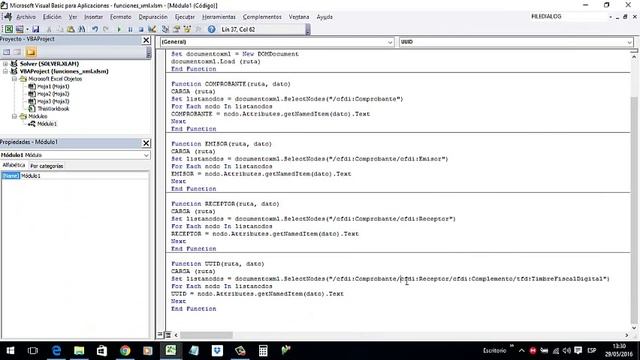Open the Properties Window toolbar icon

click(176, 29)
